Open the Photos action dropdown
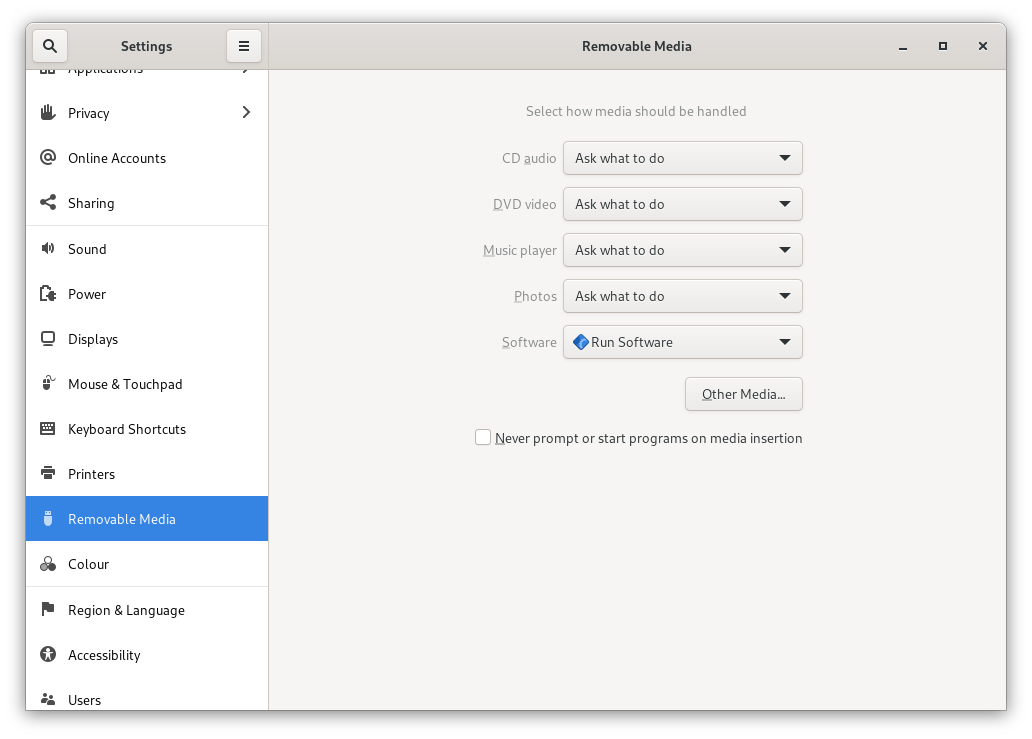 point(682,296)
